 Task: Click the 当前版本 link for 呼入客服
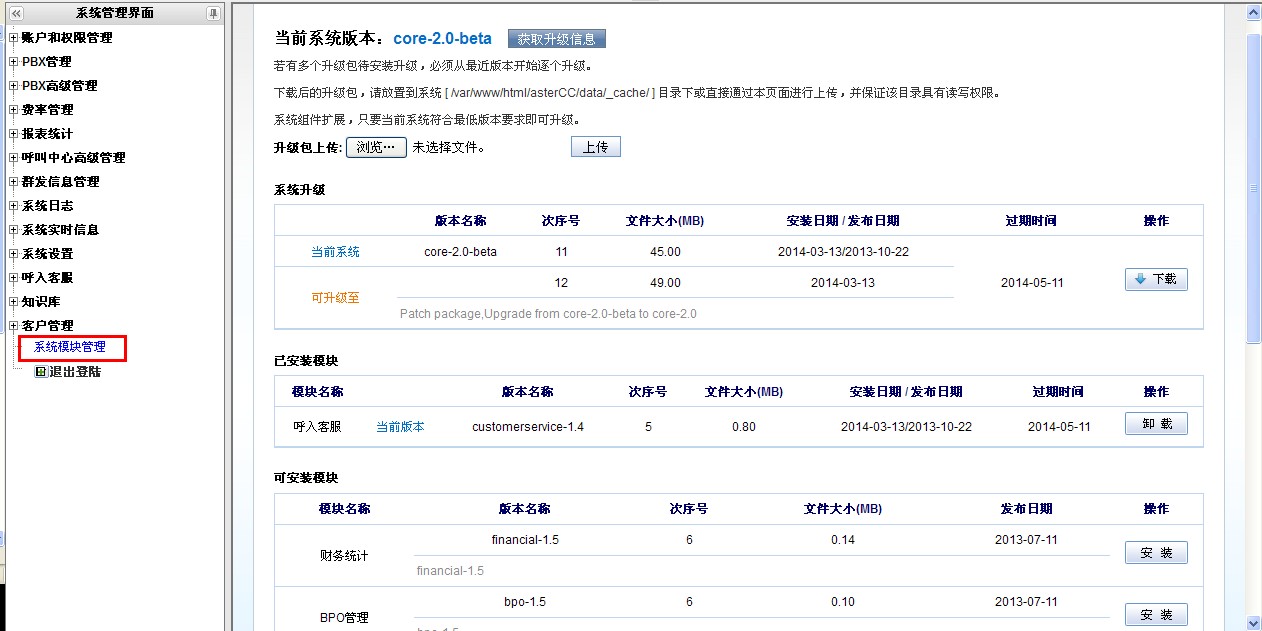400,427
